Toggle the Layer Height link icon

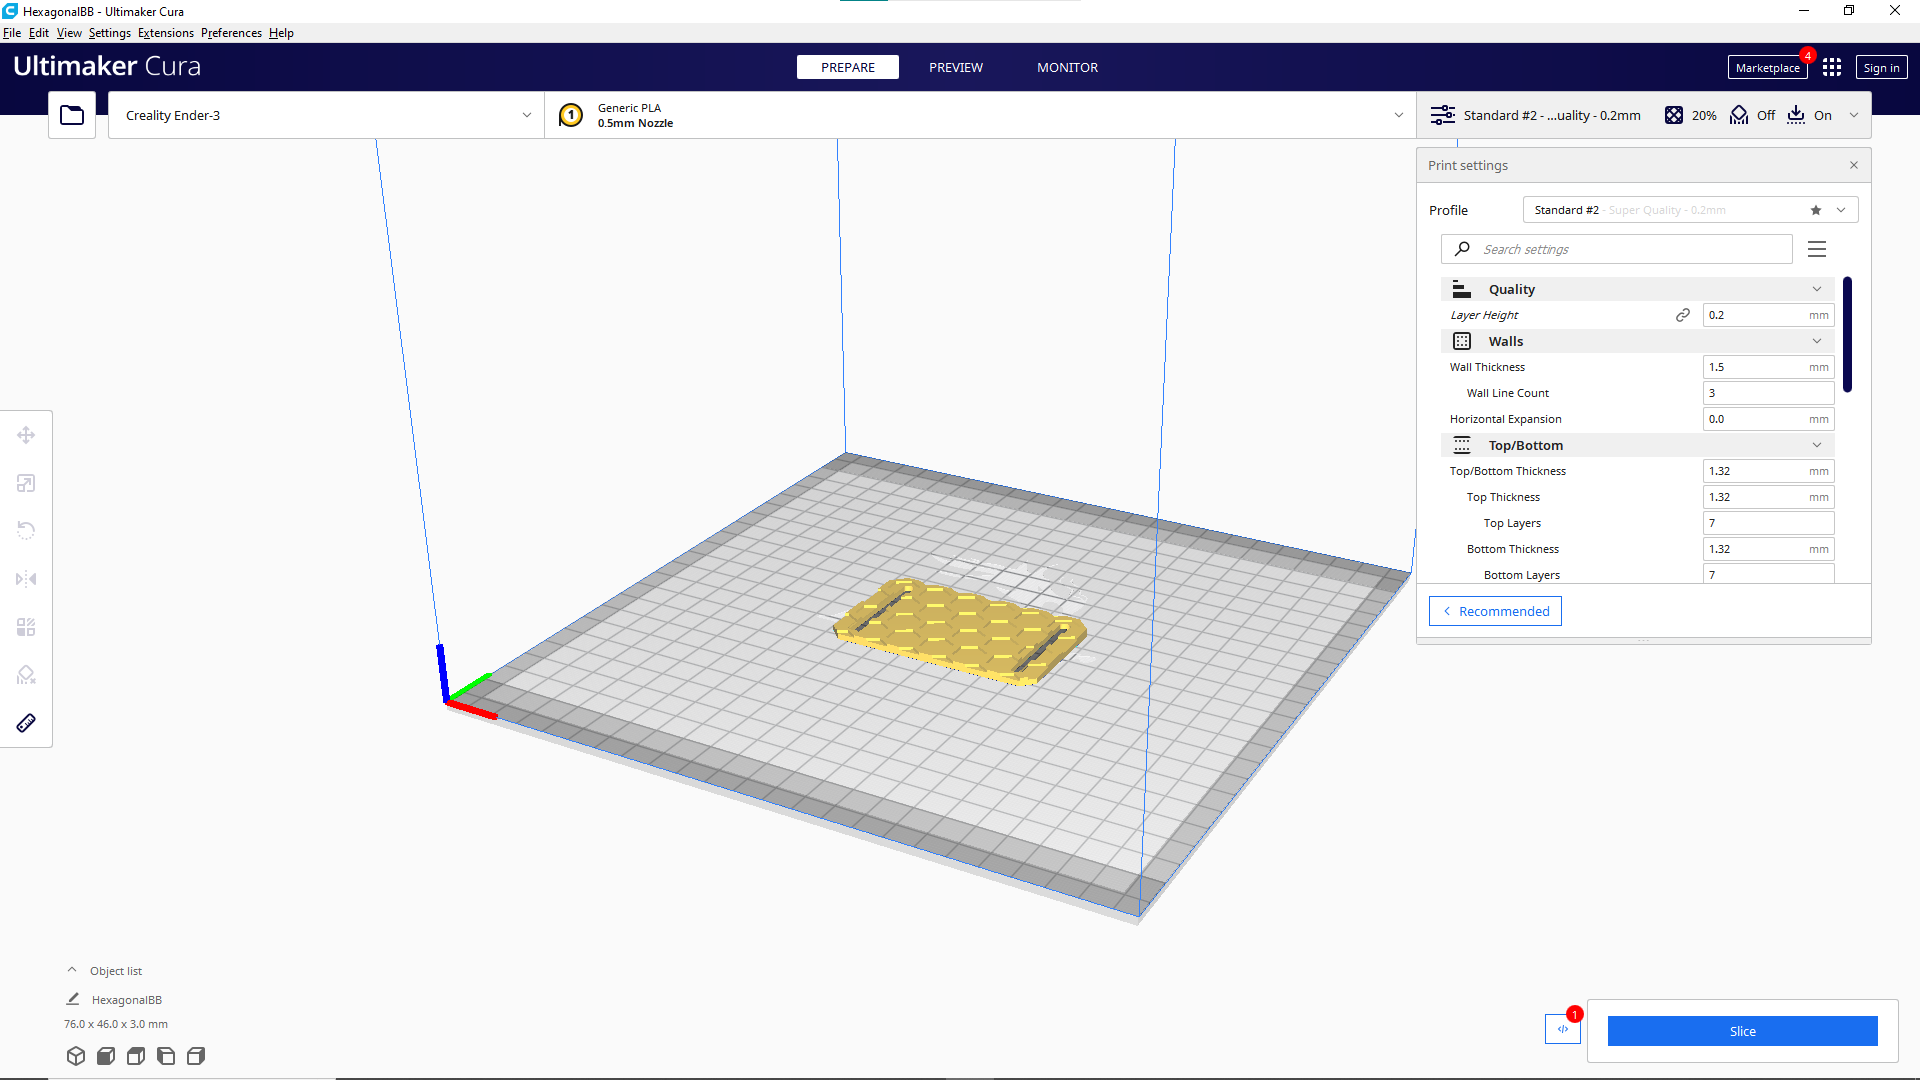coord(1683,315)
